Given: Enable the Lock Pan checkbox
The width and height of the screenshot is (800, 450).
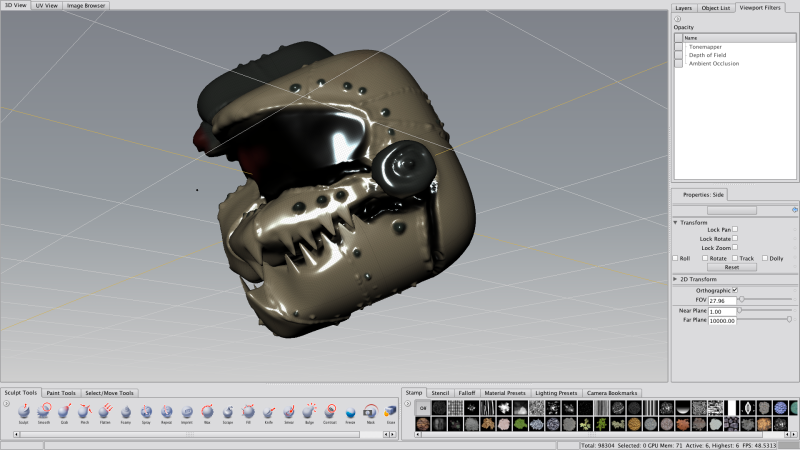Looking at the screenshot, I should 735,229.
